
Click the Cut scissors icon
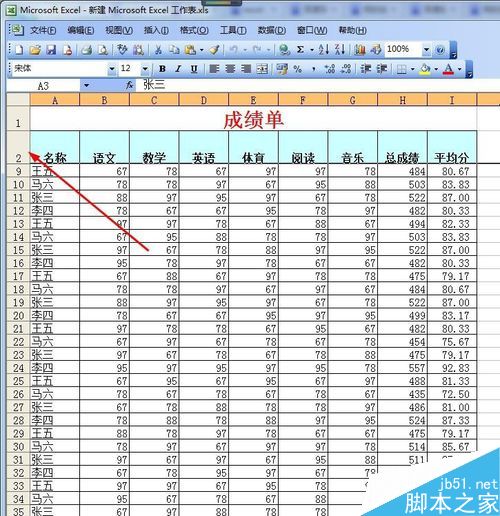158,50
